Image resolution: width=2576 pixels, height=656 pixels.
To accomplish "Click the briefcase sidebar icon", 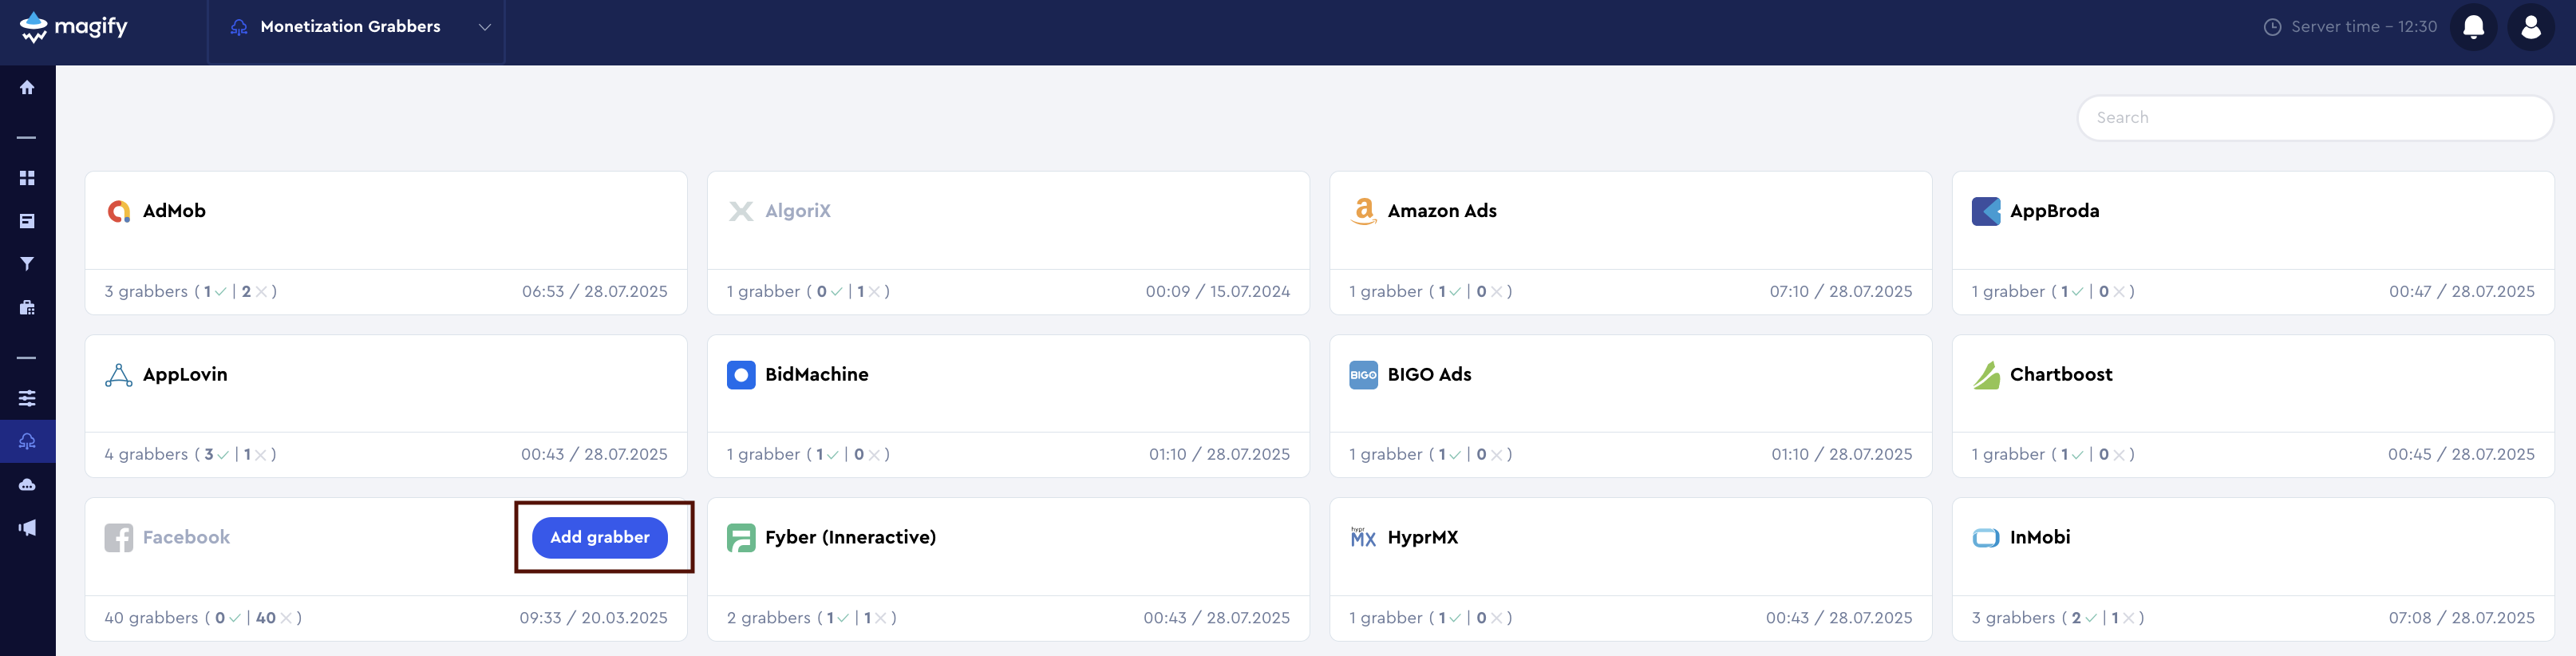I will coord(27,308).
